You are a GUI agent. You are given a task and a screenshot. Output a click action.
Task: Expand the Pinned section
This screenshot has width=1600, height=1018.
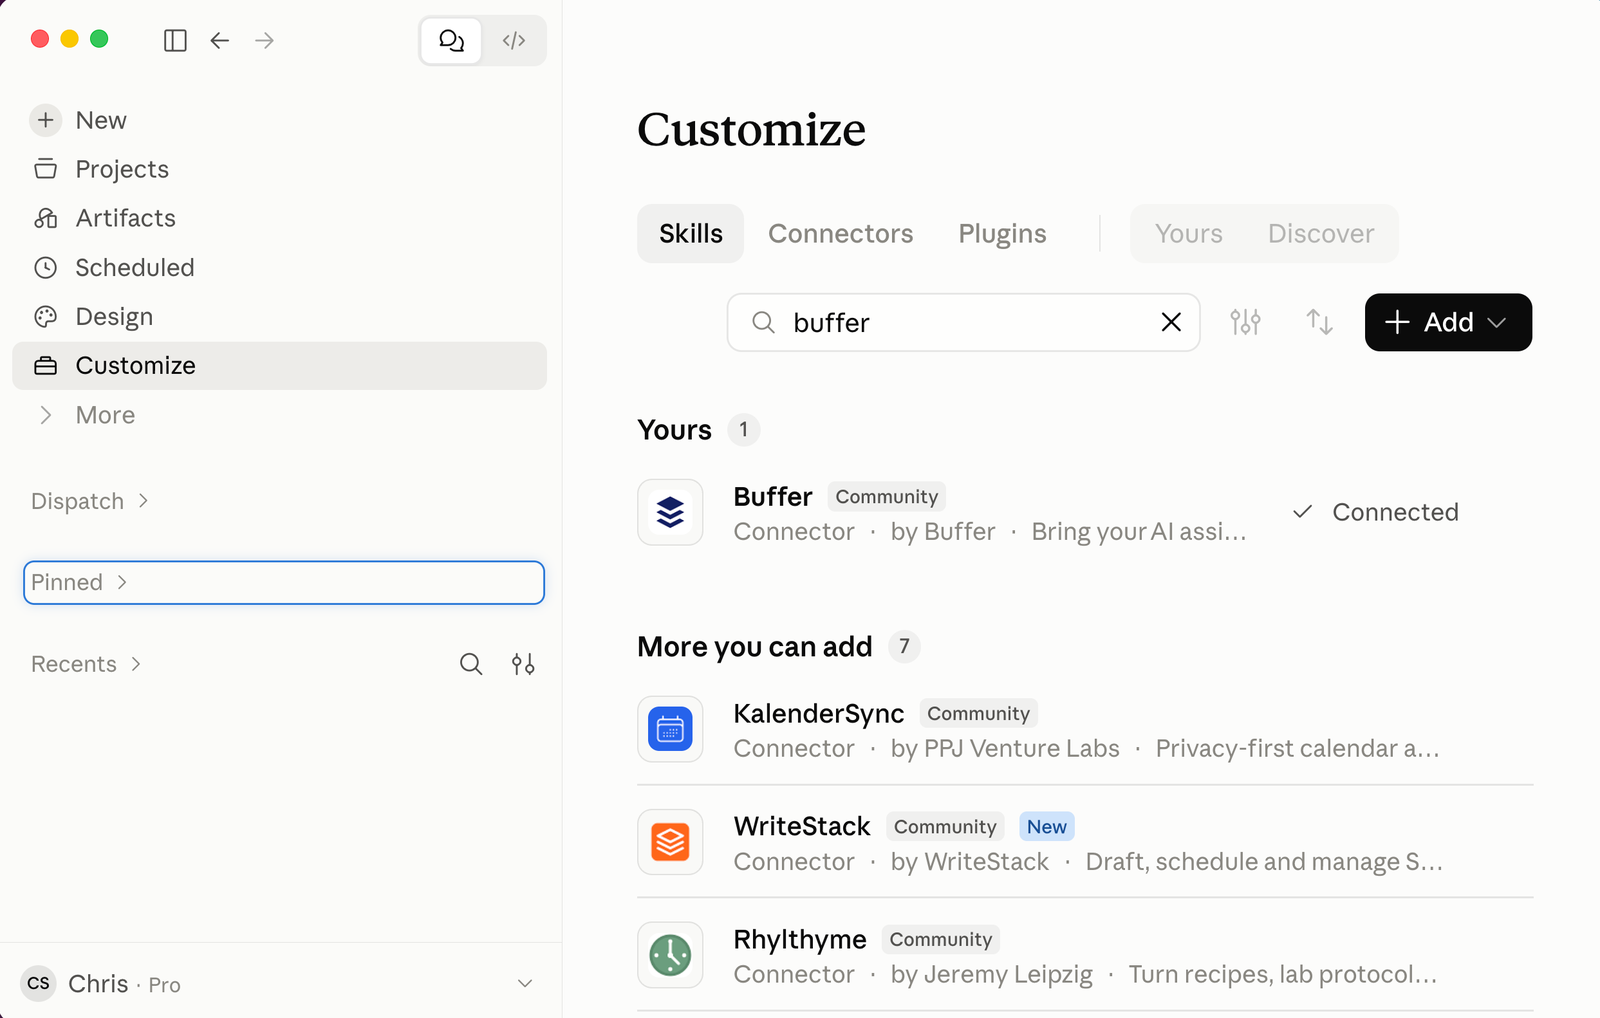[x=284, y=582]
